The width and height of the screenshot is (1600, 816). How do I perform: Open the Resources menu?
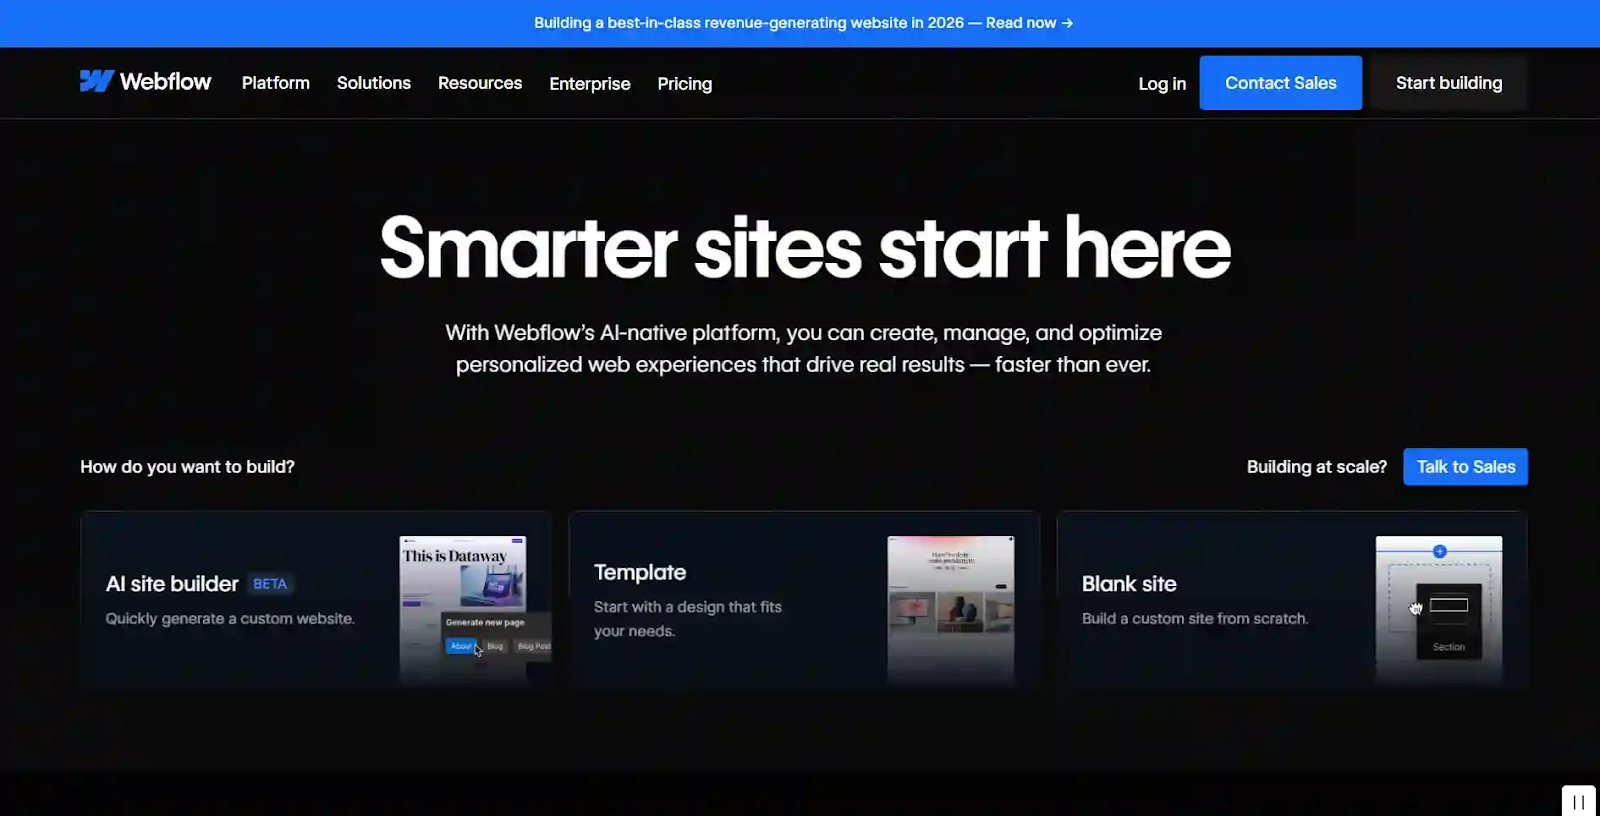pyautogui.click(x=480, y=83)
